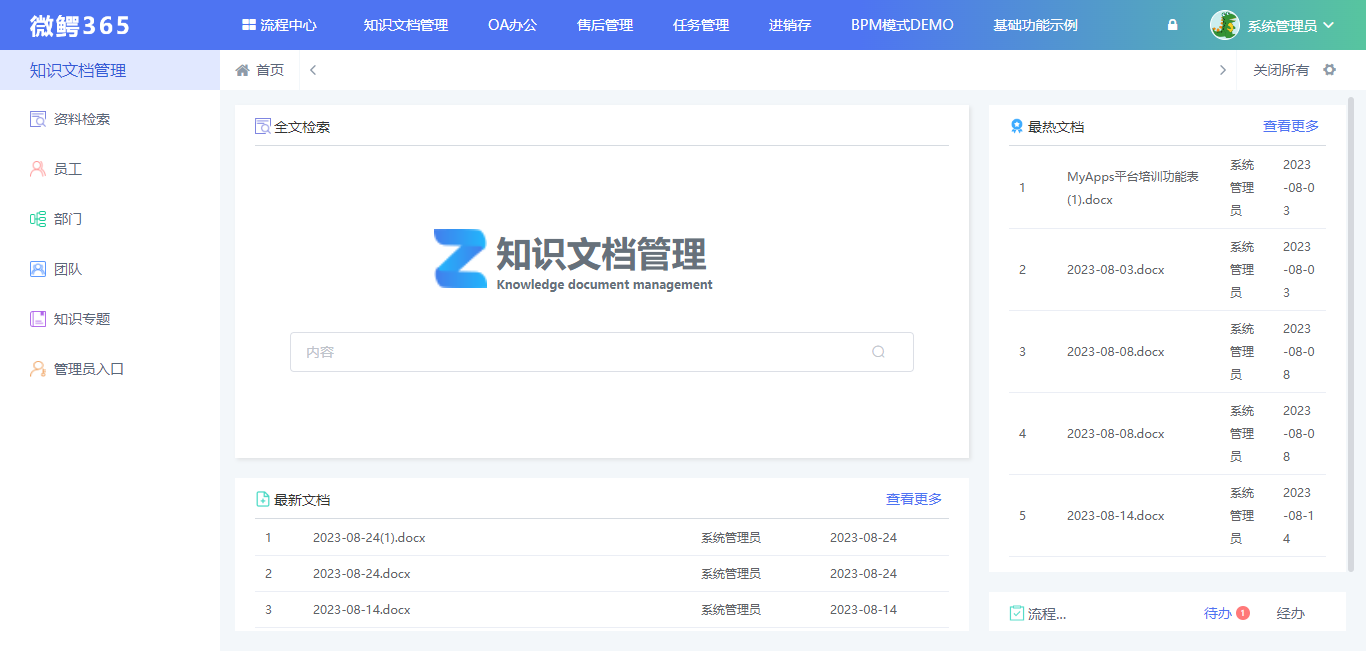Image resolution: width=1366 pixels, height=651 pixels.
Task: Click 系统管理员 in 2023-08-14.docx 最新文档 row
Action: click(x=731, y=610)
